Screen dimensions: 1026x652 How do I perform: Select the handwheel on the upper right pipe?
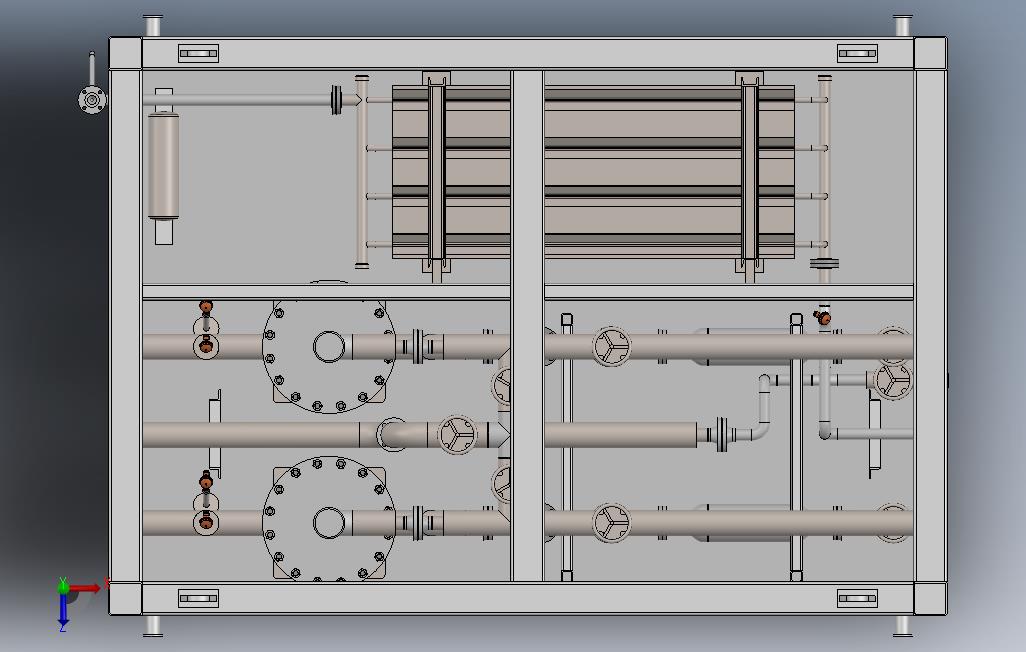[611, 346]
